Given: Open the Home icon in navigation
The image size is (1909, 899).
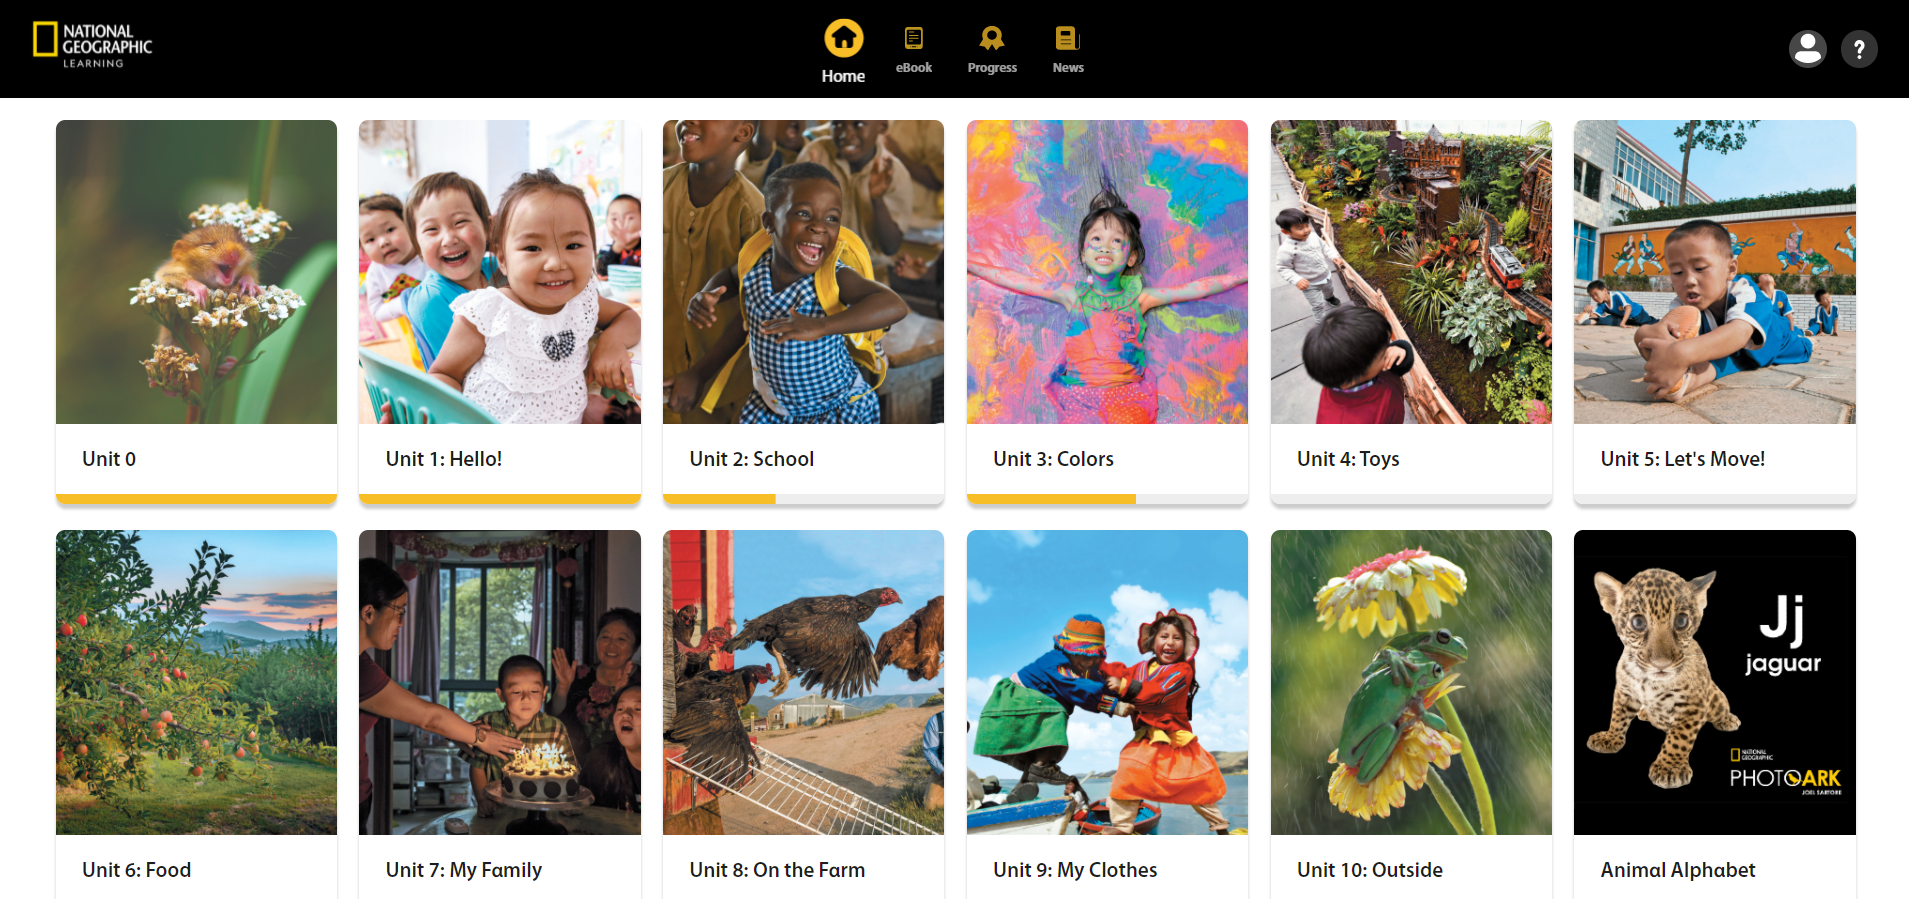Looking at the screenshot, I should click(843, 39).
